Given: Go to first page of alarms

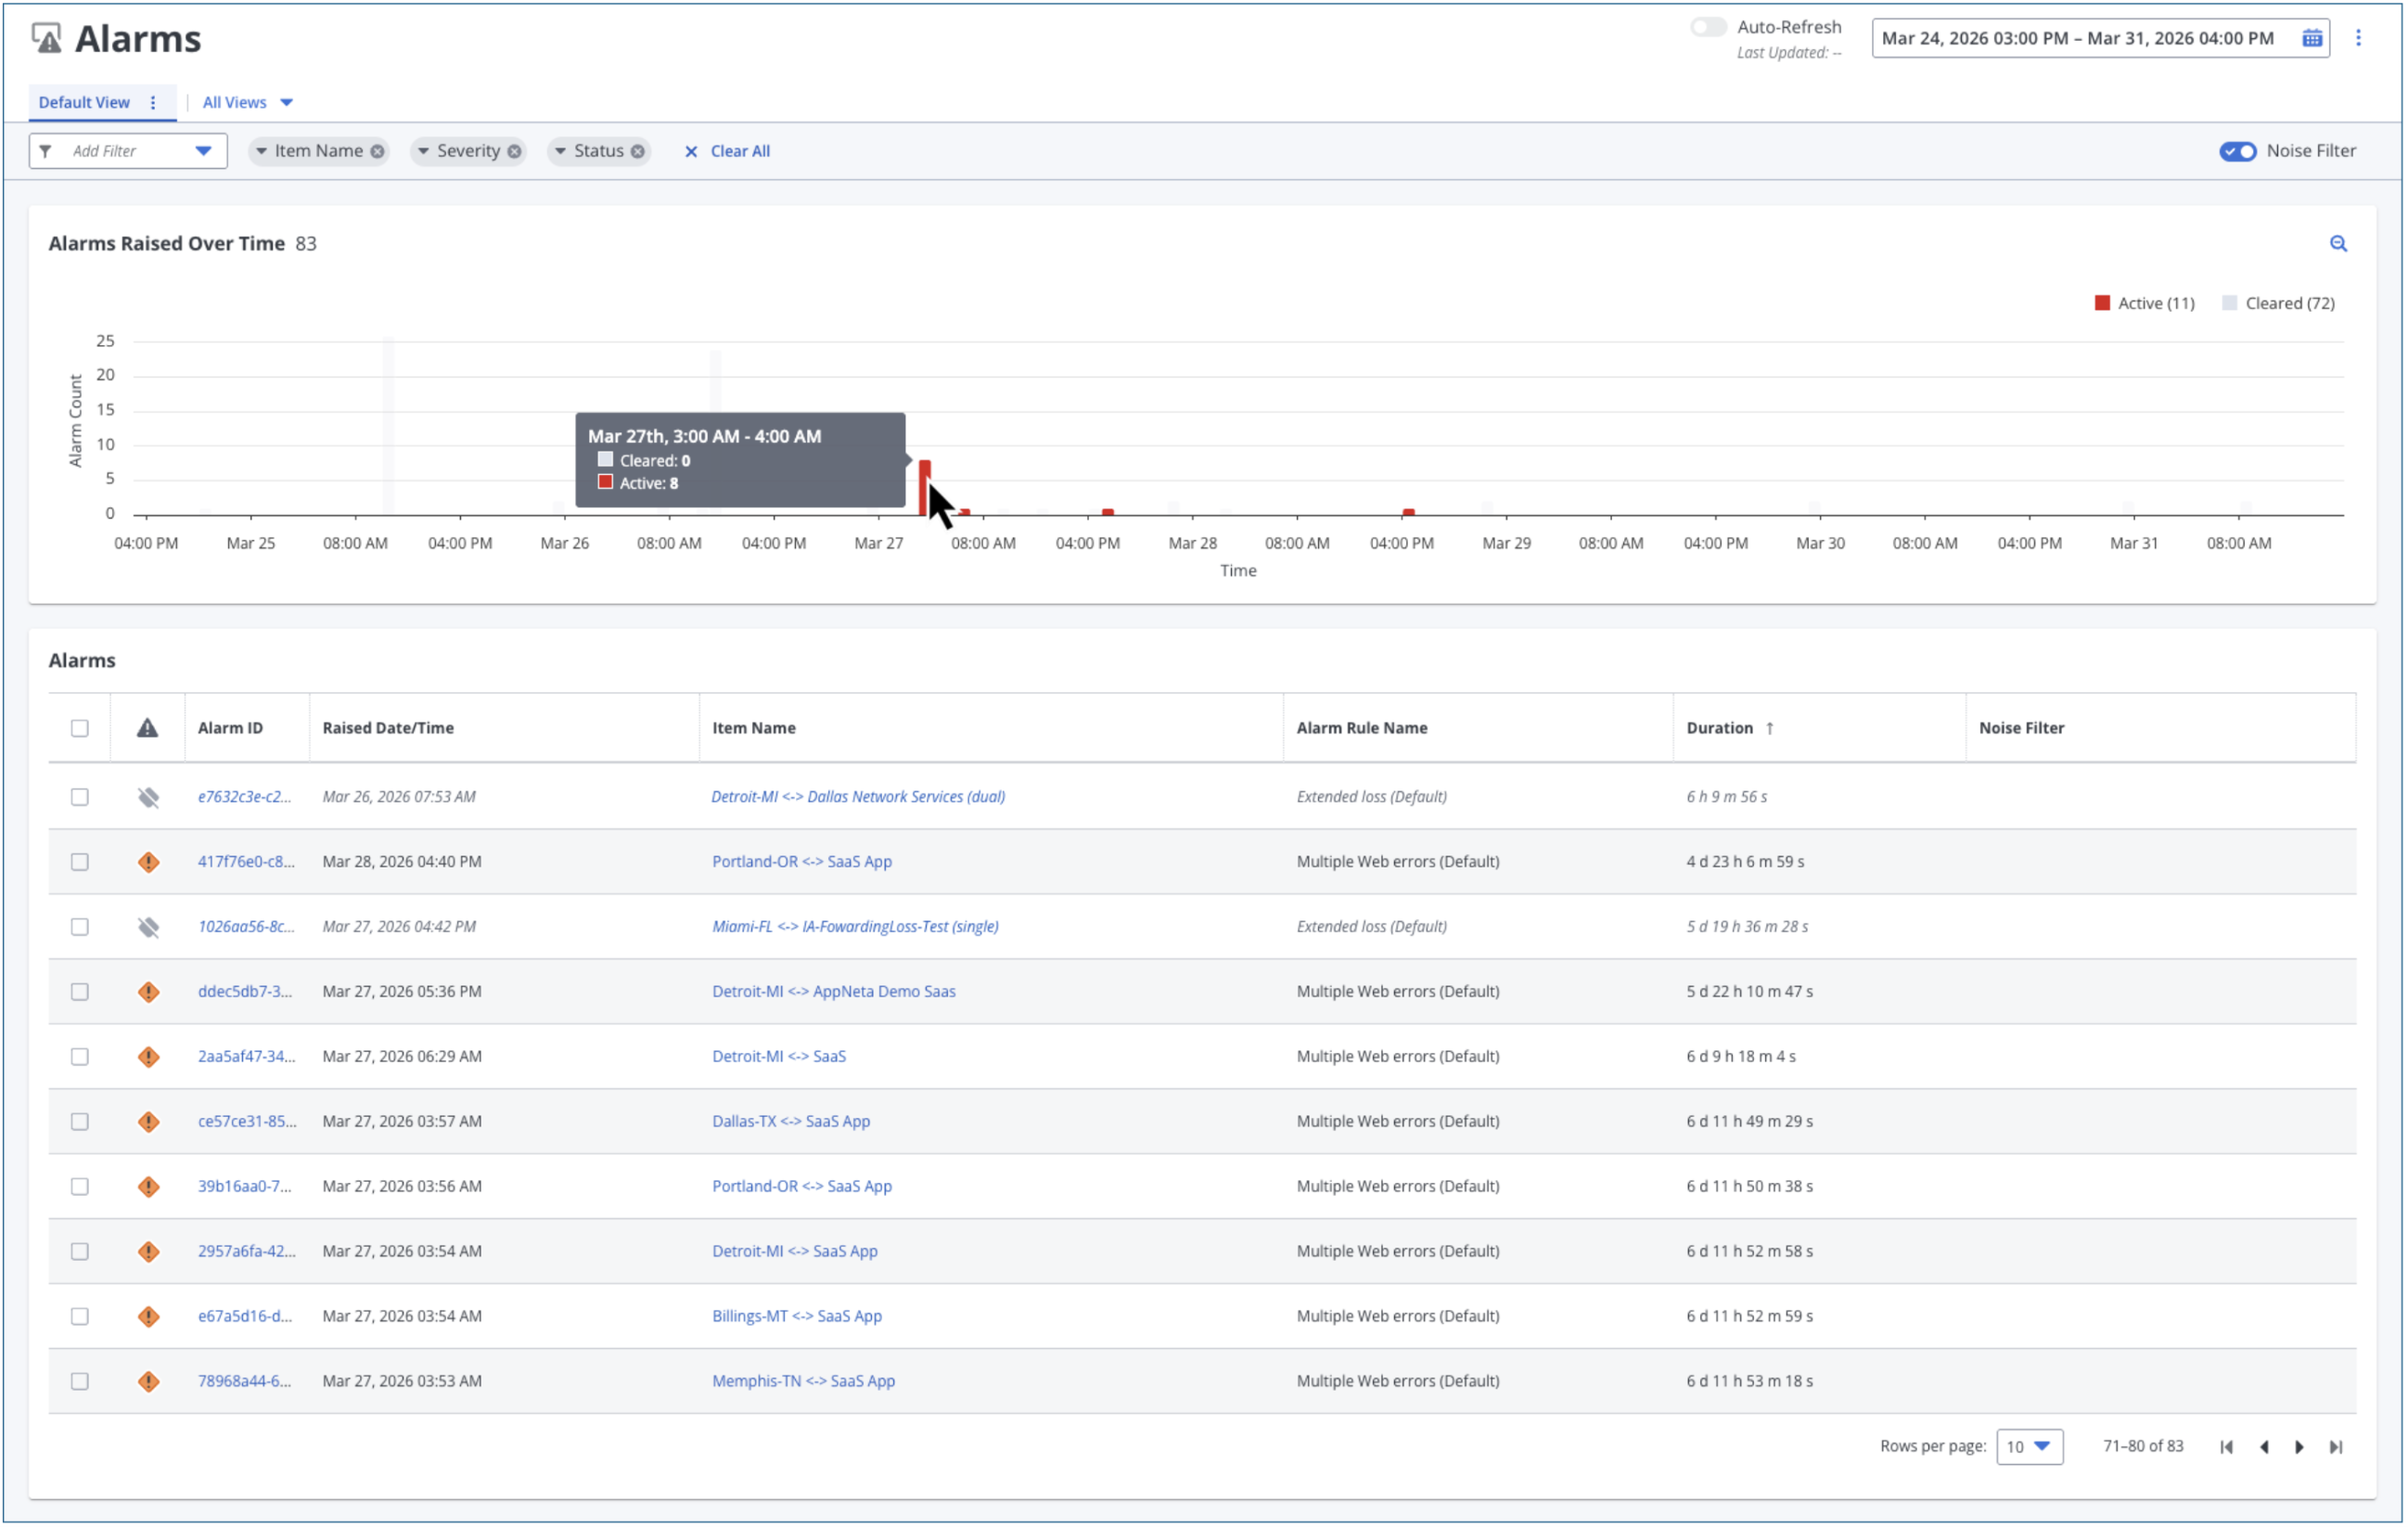Looking at the screenshot, I should (x=2226, y=1447).
